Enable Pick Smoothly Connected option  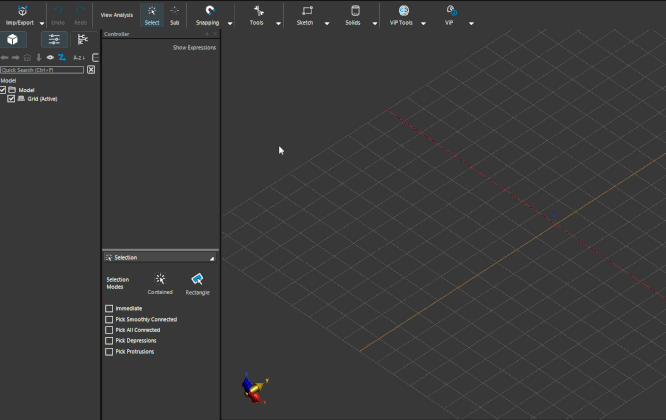109,319
